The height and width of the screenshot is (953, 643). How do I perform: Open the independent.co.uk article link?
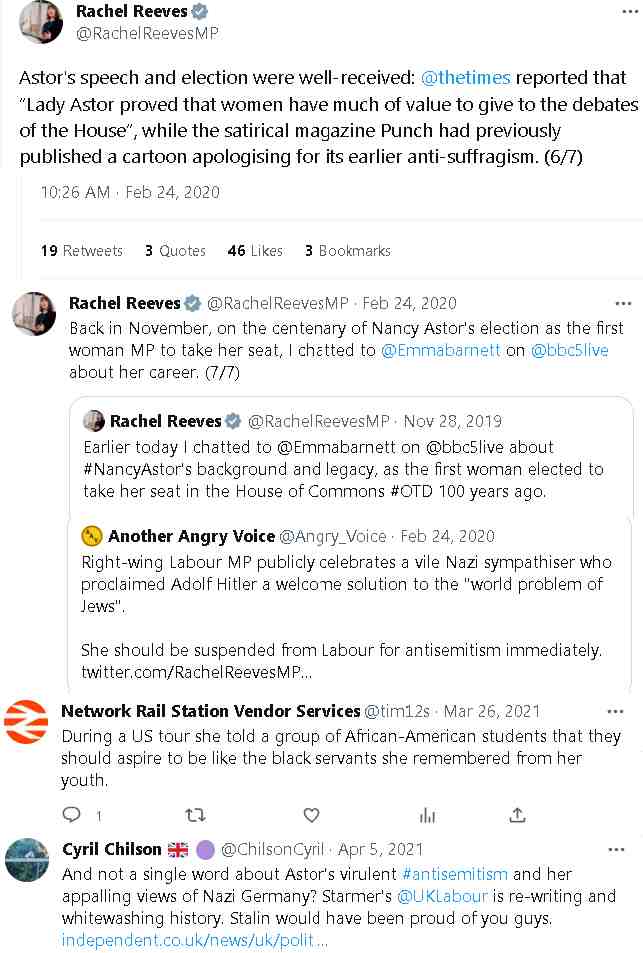point(194,940)
